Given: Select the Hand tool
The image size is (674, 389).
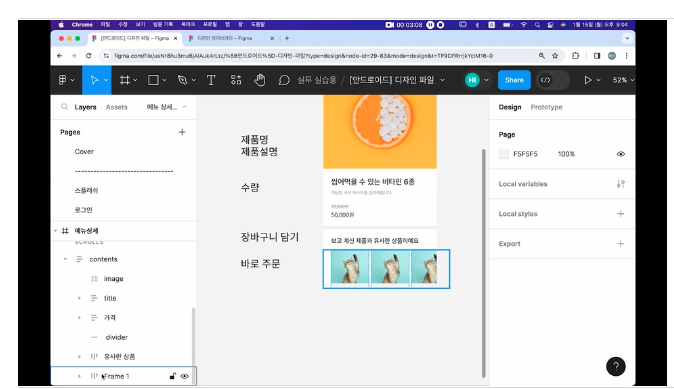Looking at the screenshot, I should tap(260, 80).
